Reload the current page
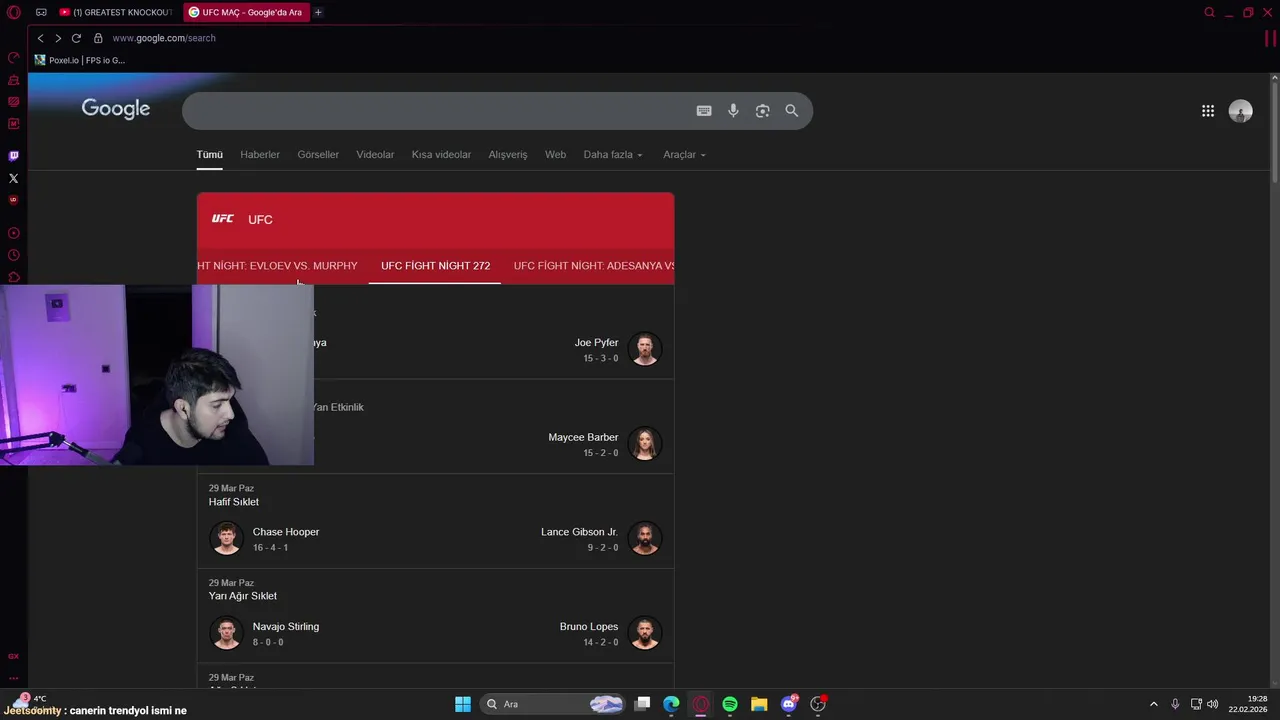Image resolution: width=1280 pixels, height=720 pixels. tap(76, 38)
